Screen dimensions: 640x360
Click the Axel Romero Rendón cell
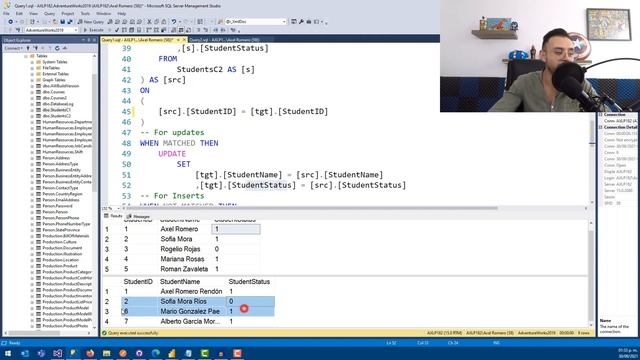191,291
